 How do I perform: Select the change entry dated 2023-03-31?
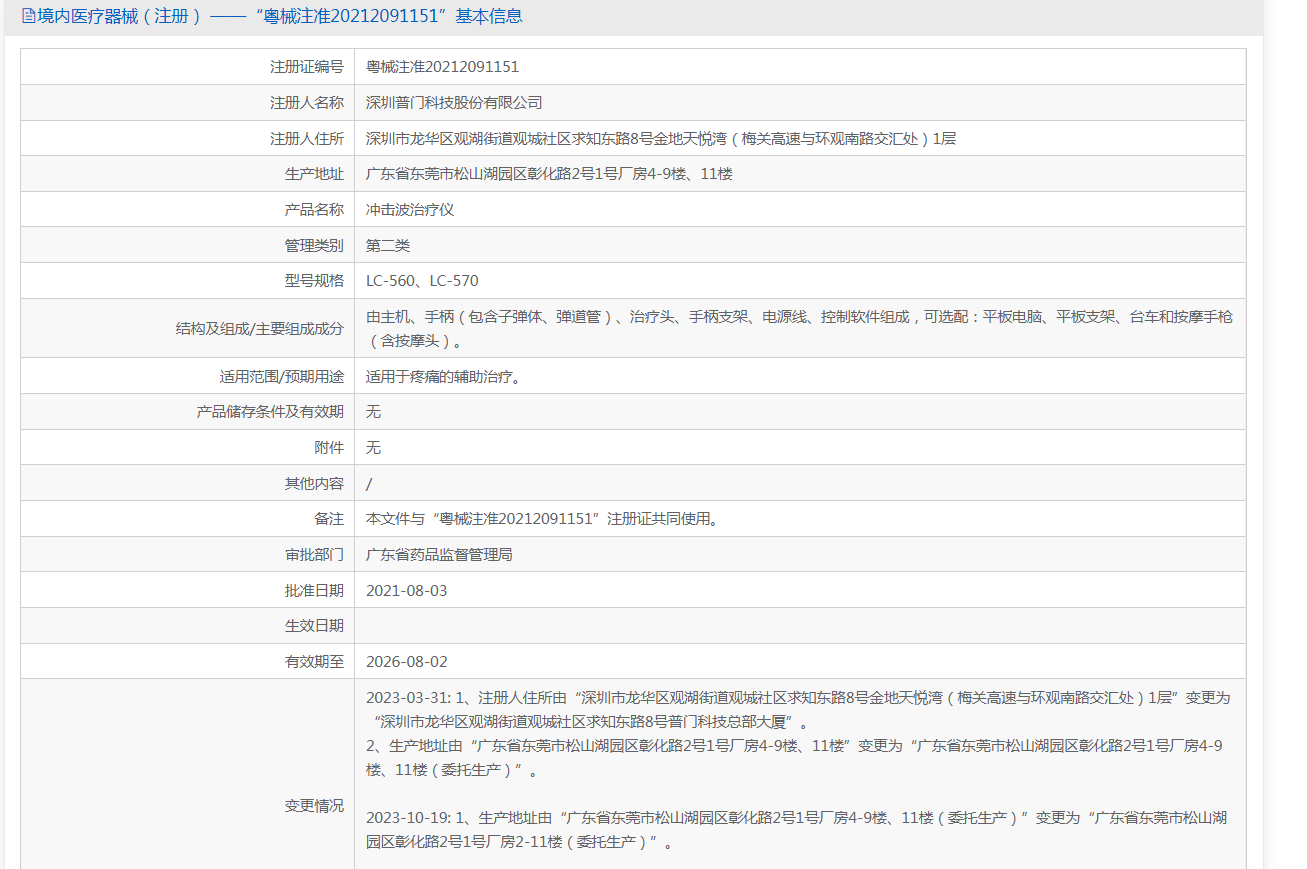[x=798, y=709]
